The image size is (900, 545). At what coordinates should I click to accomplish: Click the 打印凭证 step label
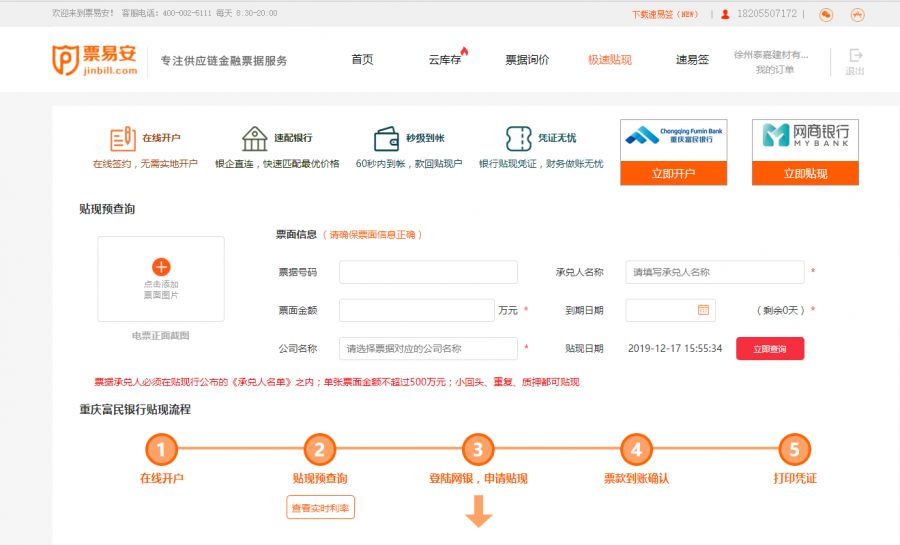click(795, 478)
